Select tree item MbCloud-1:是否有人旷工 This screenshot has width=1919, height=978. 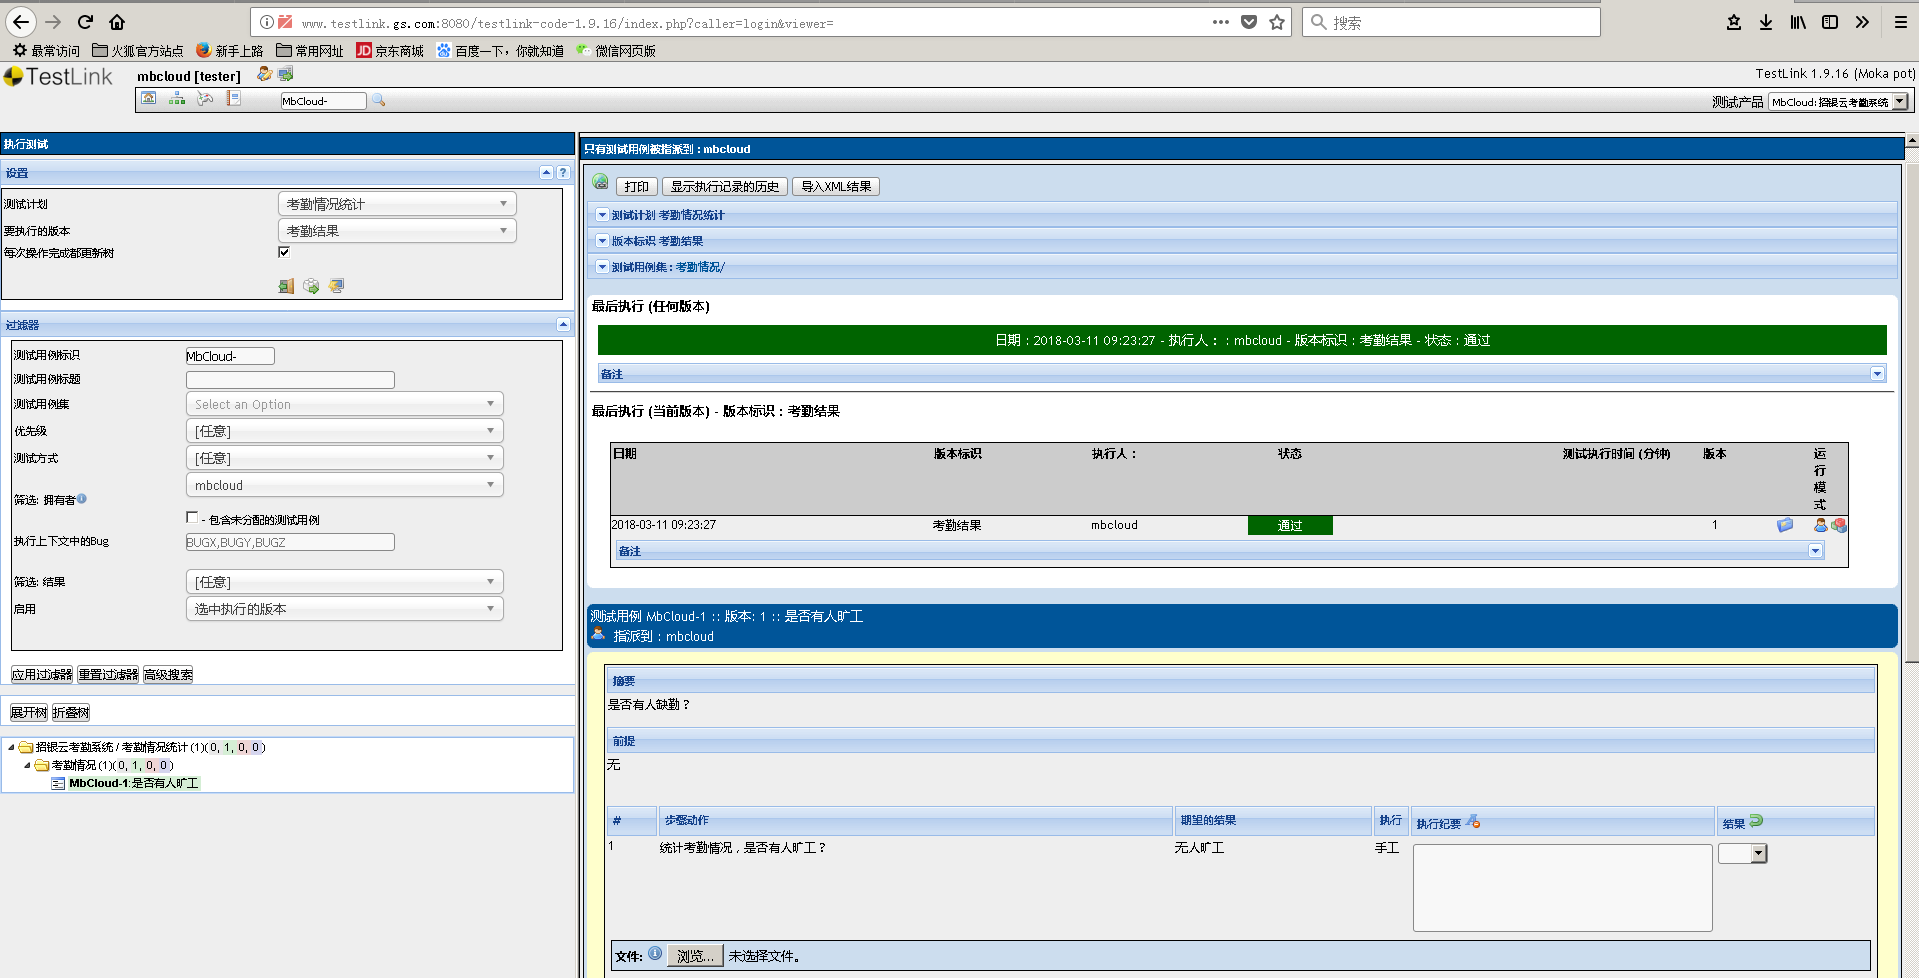tap(134, 783)
